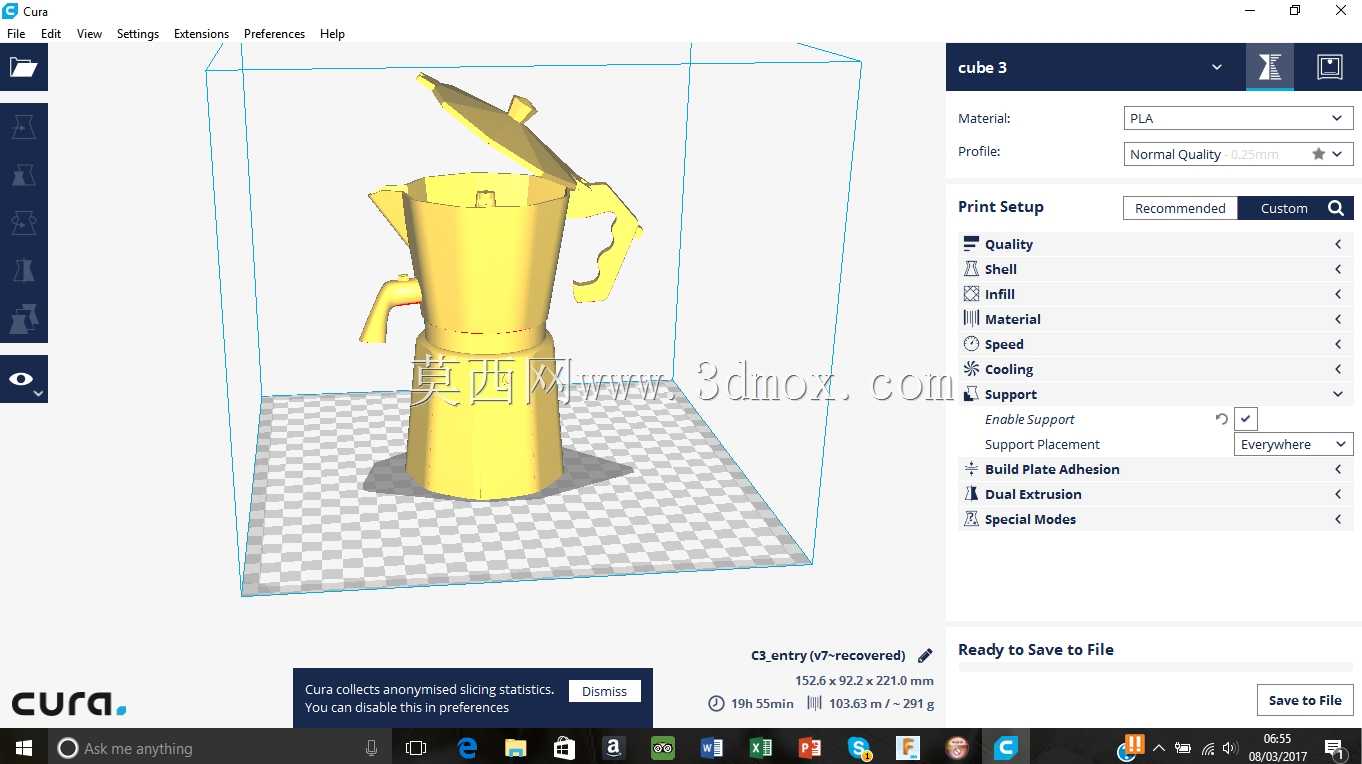The width and height of the screenshot is (1362, 764).
Task: Select the Scale tool in left toolbar
Action: 23,175
